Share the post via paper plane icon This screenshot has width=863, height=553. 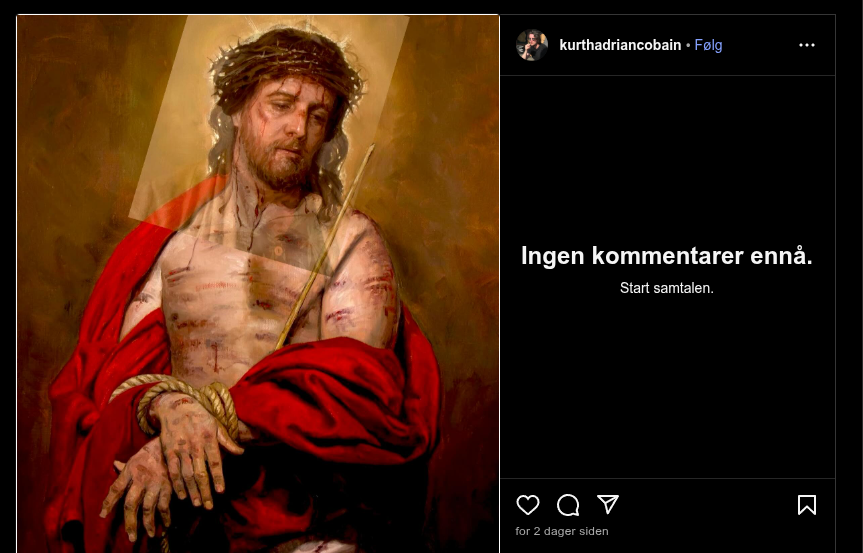click(x=608, y=505)
